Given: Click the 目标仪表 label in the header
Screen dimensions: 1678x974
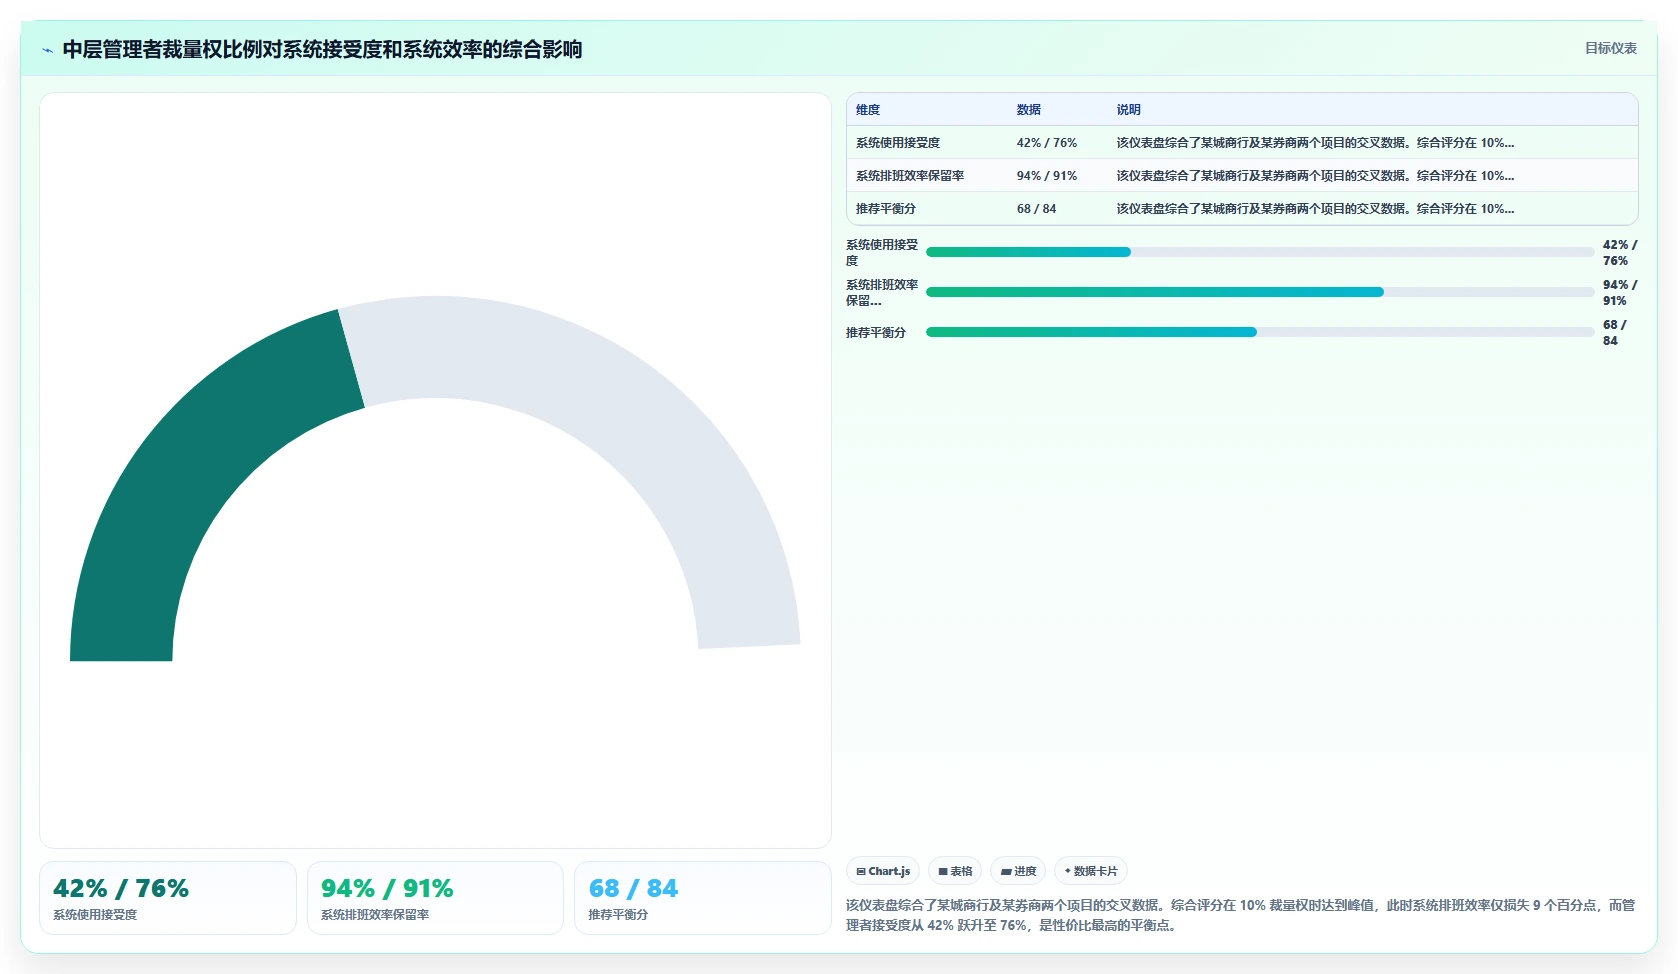Looking at the screenshot, I should click(x=1610, y=48).
